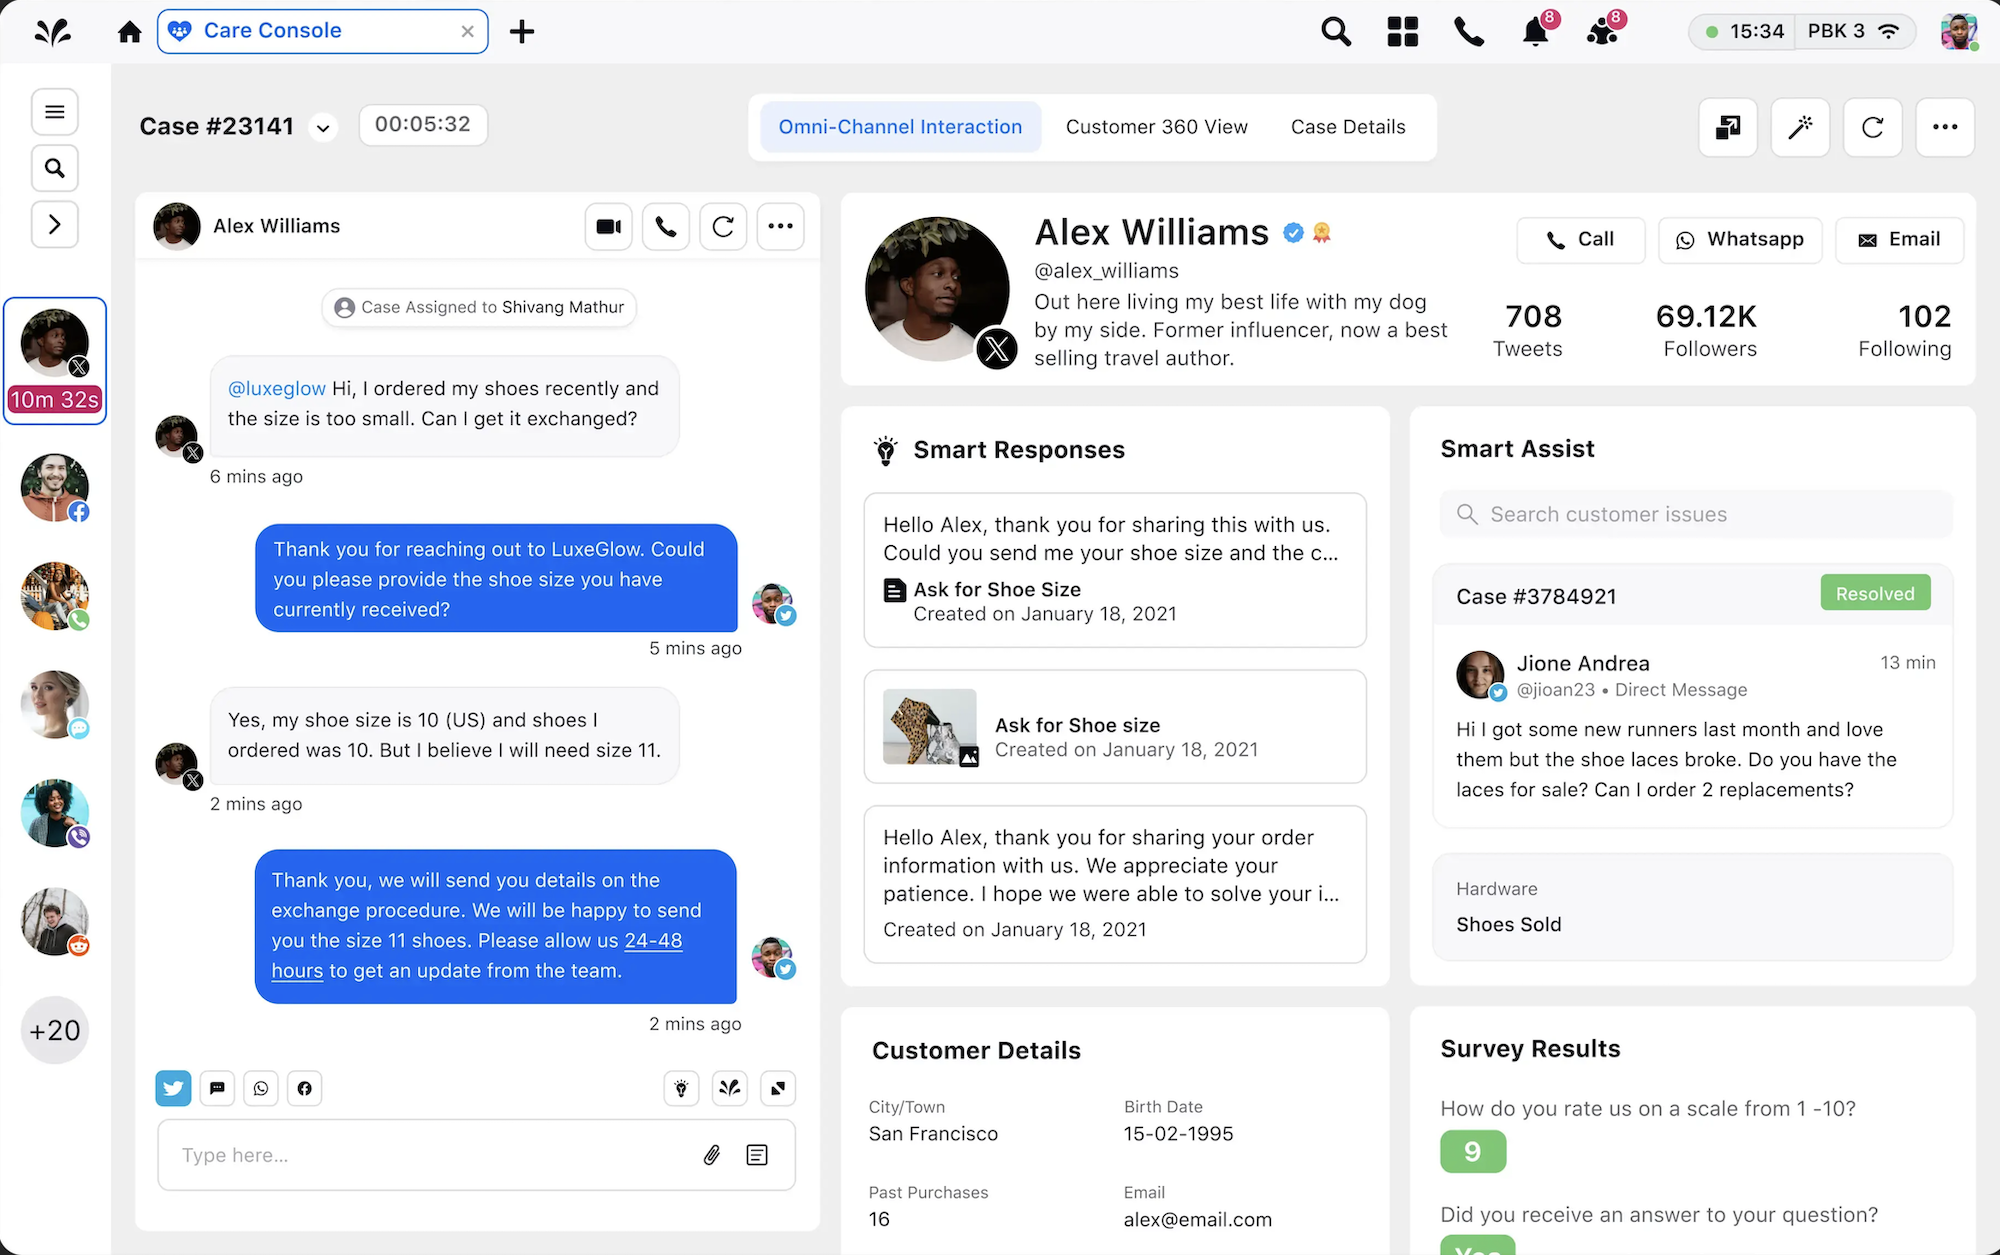Image resolution: width=2000 pixels, height=1255 pixels.
Task: Switch to Customer 360 View tab
Action: 1156,126
